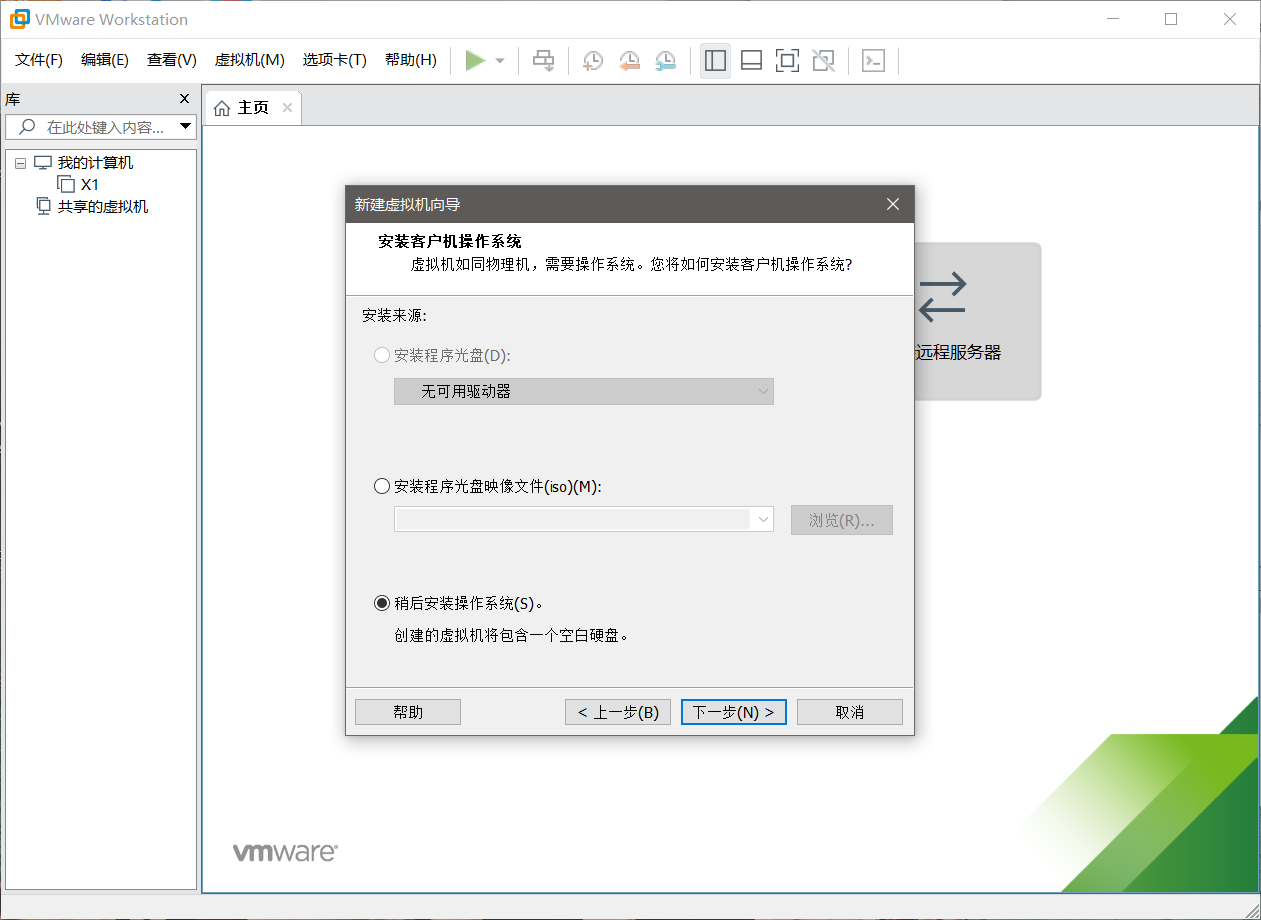Click the 取消 cancel button

click(850, 712)
